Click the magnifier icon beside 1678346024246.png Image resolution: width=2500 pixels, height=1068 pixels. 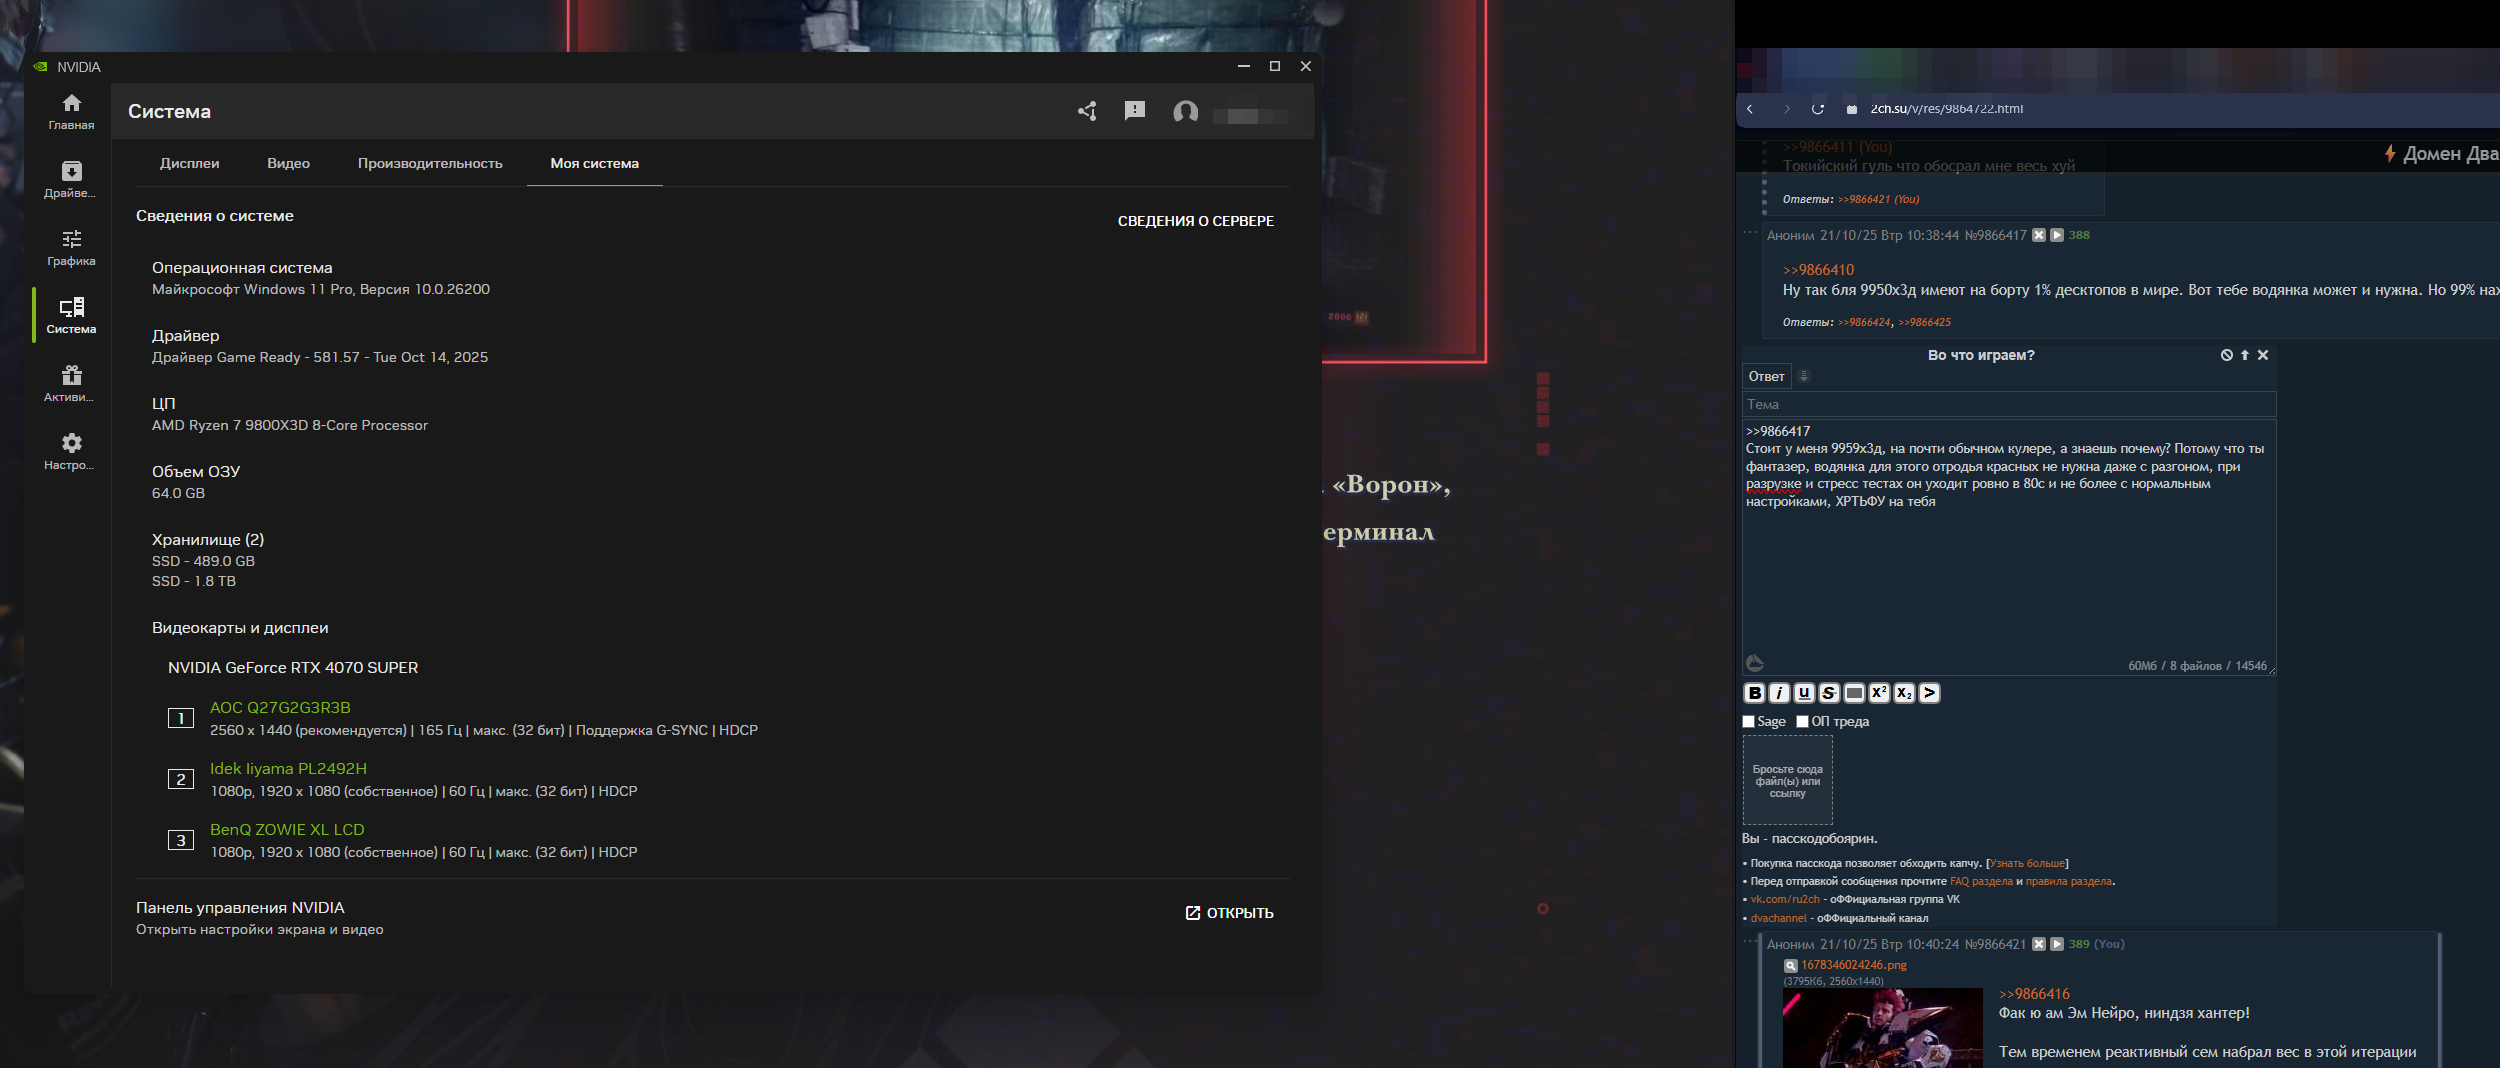pyautogui.click(x=1791, y=966)
